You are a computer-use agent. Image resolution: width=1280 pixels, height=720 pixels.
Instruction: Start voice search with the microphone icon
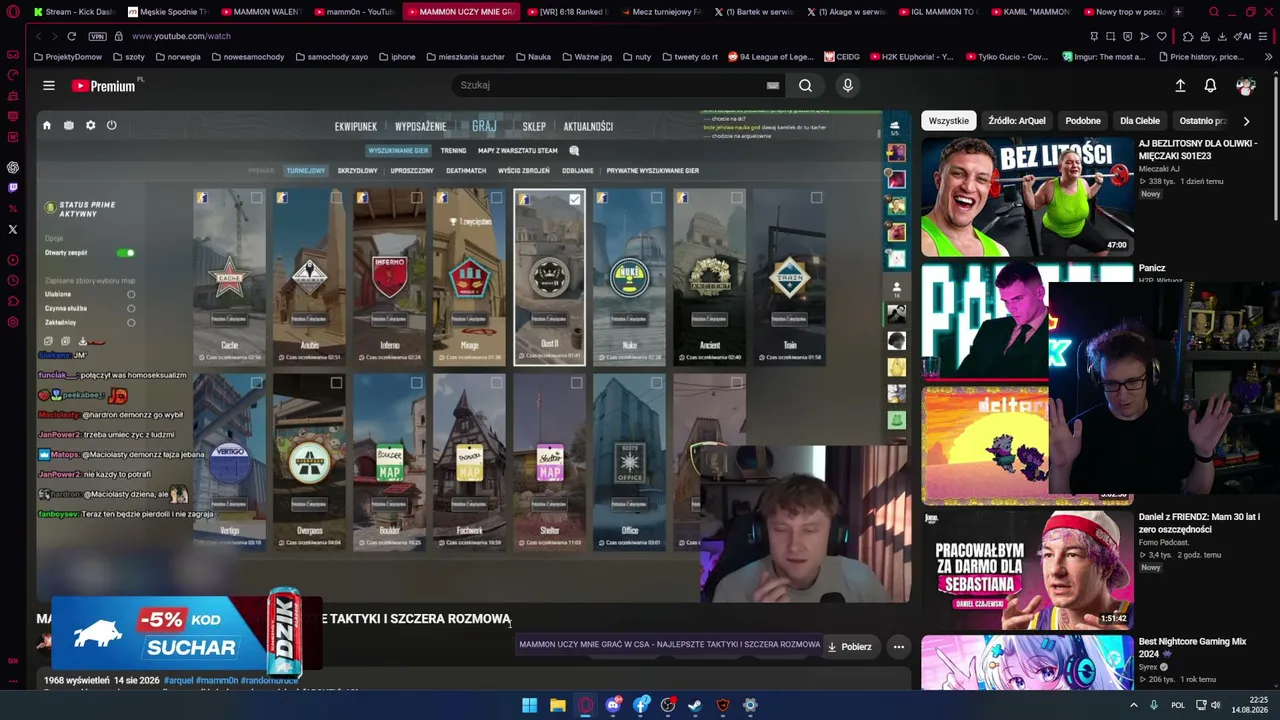coord(848,86)
